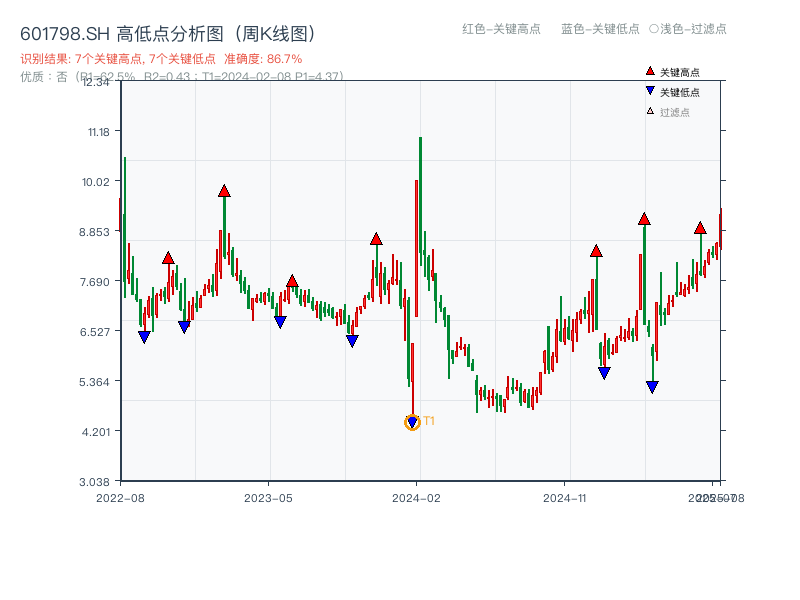
Task: Select the leftmost red key-high triangle on the chart
Action: click(x=167, y=257)
